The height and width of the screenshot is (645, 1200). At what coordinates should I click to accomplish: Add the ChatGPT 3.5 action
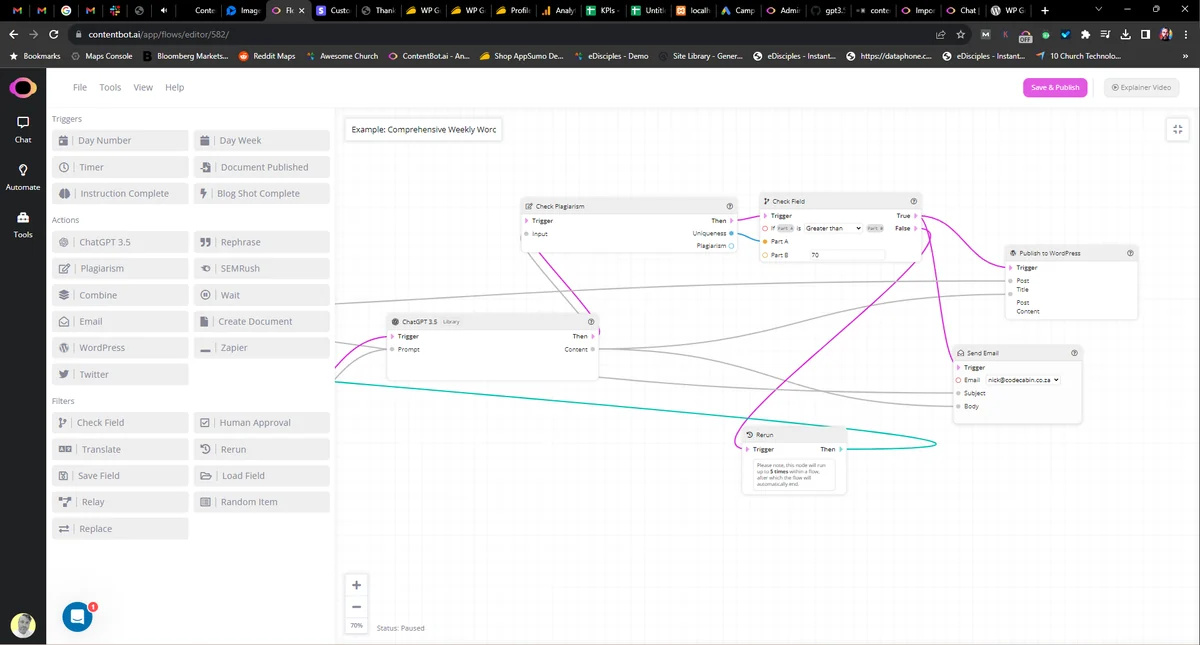120,242
